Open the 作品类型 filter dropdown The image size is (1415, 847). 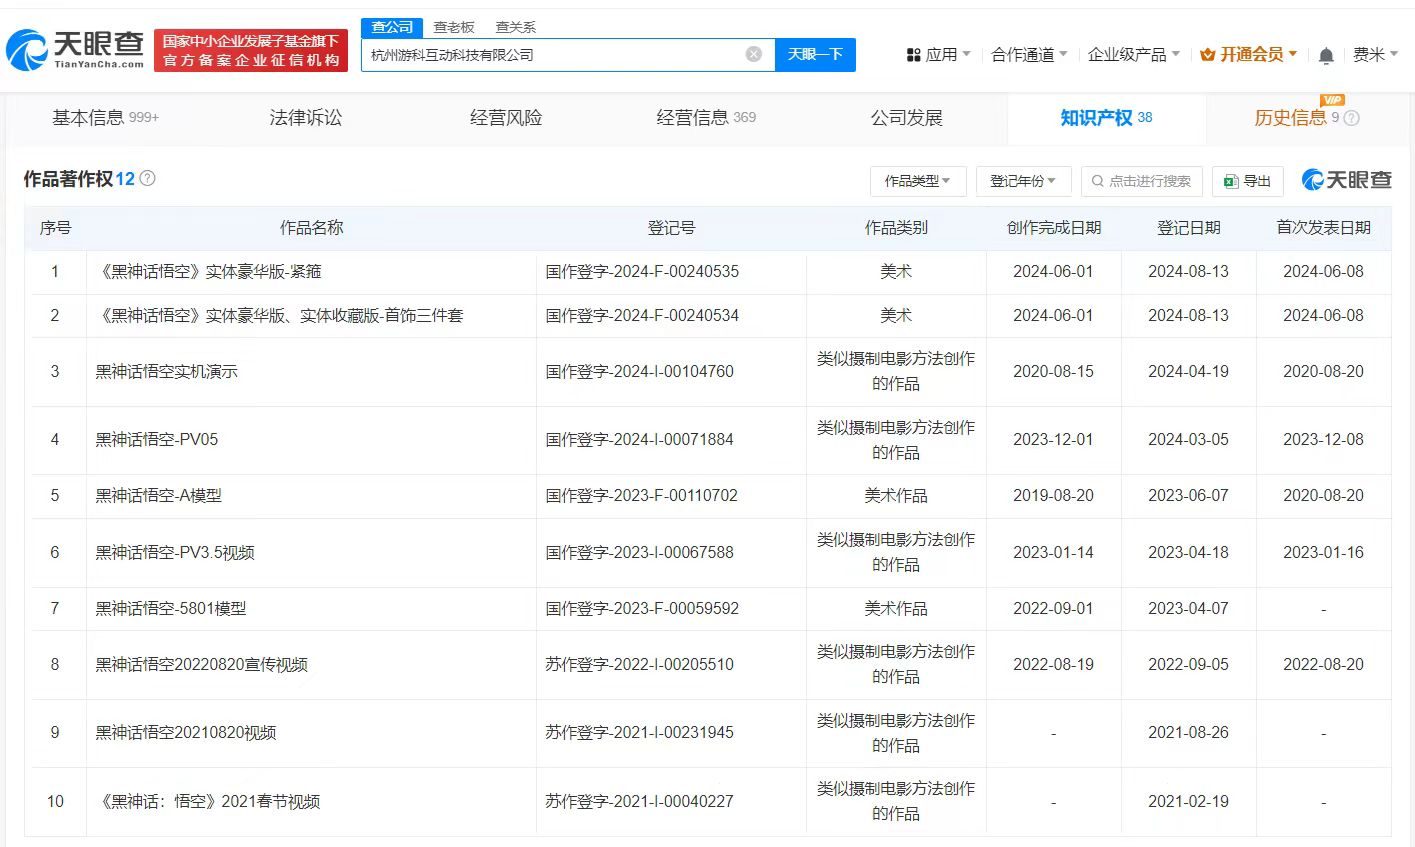coord(917,181)
